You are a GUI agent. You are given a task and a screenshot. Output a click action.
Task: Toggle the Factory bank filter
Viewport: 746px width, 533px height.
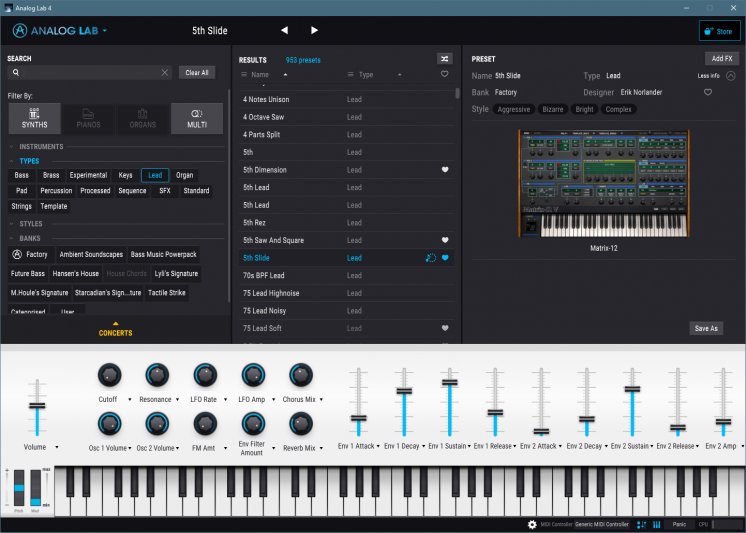click(30, 255)
